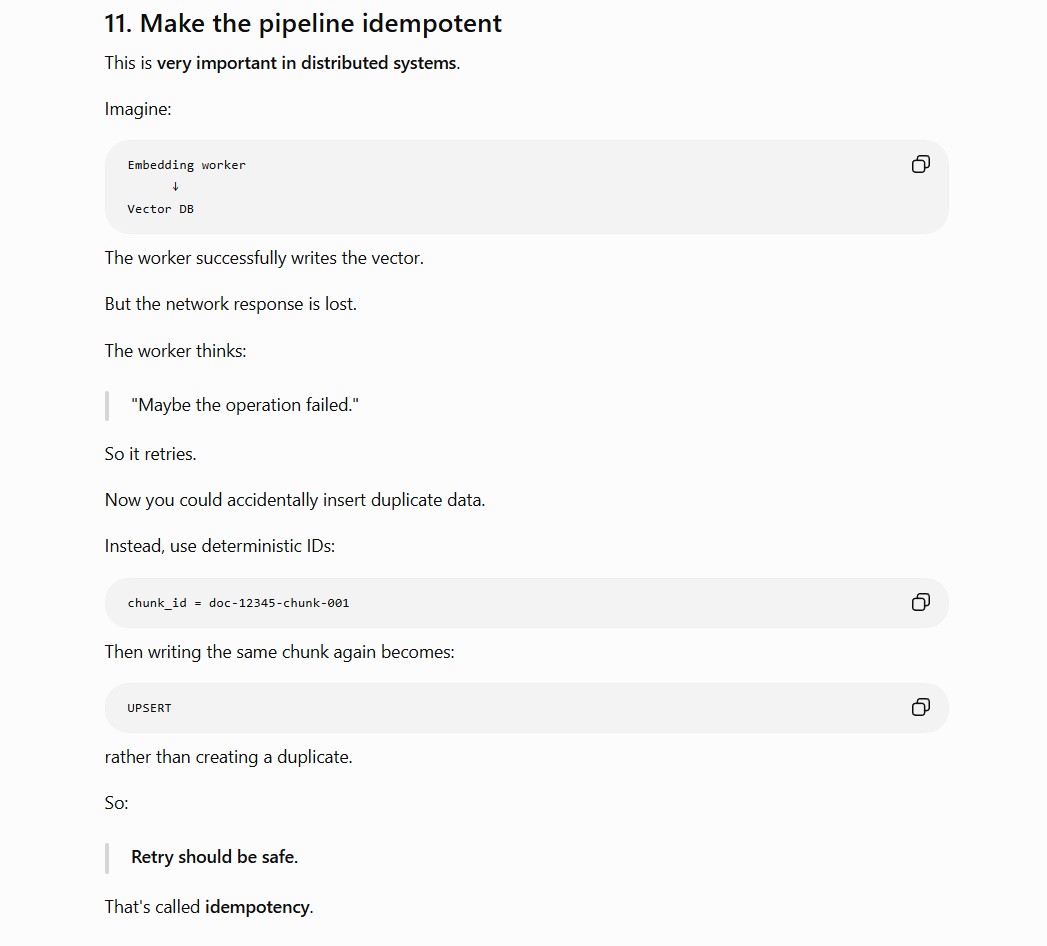This screenshot has width=1047, height=946.
Task: Click bold 'very important in distributed systems' text
Action: coord(306,63)
